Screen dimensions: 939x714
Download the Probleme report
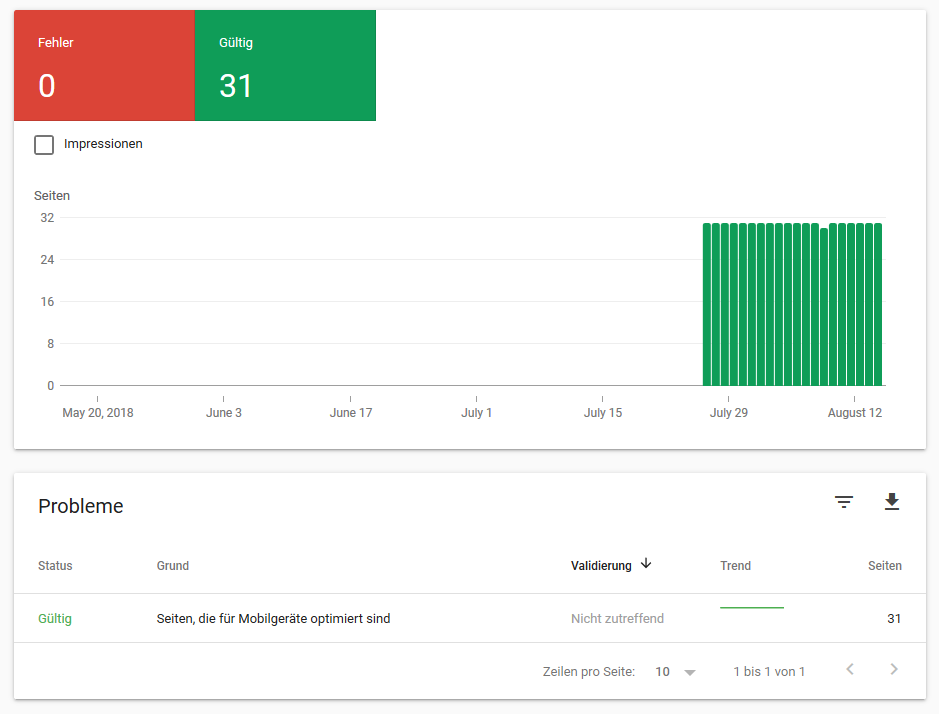click(892, 502)
